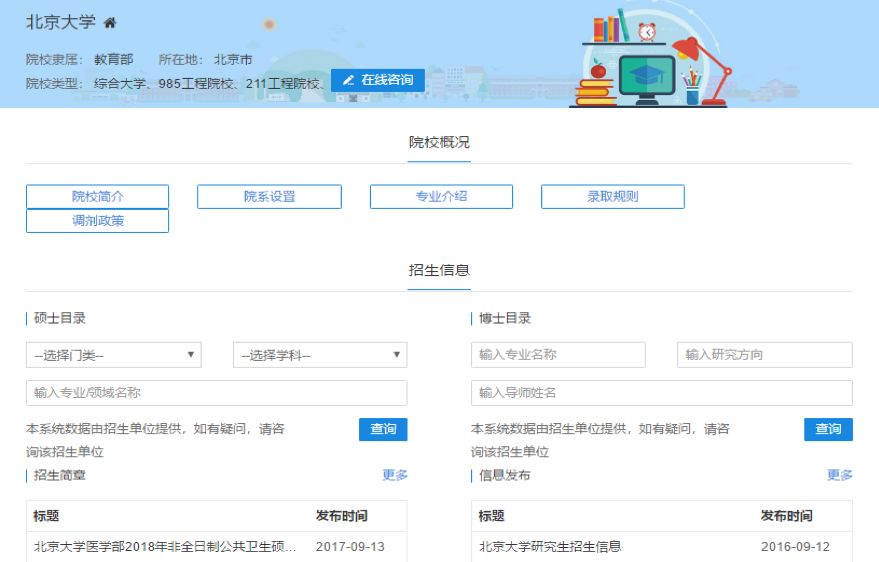
Task: Click the home icon beside 北京大学
Action: [110, 23]
